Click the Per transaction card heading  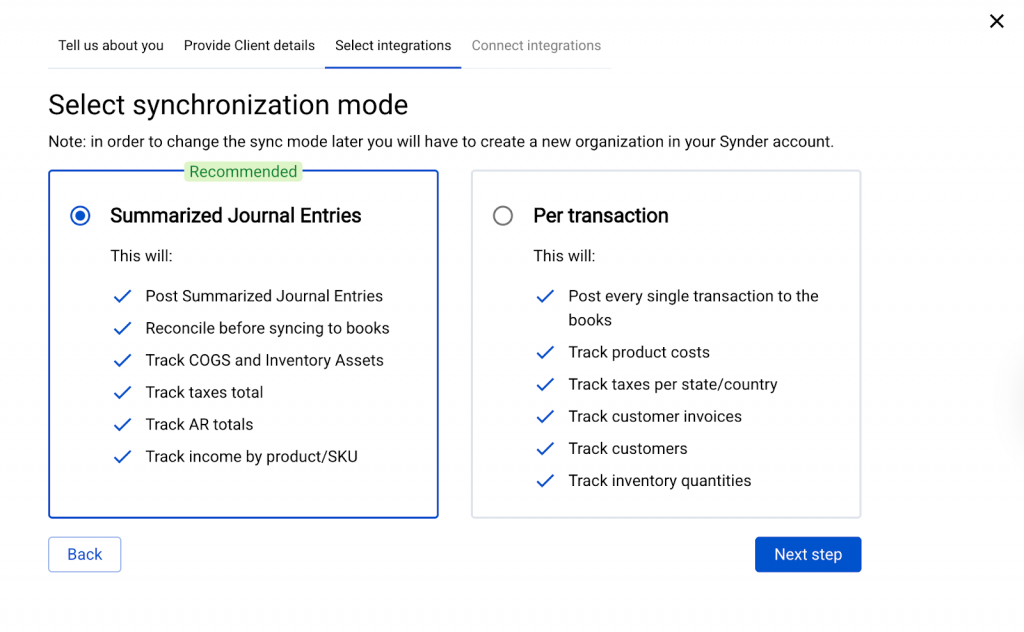point(600,216)
